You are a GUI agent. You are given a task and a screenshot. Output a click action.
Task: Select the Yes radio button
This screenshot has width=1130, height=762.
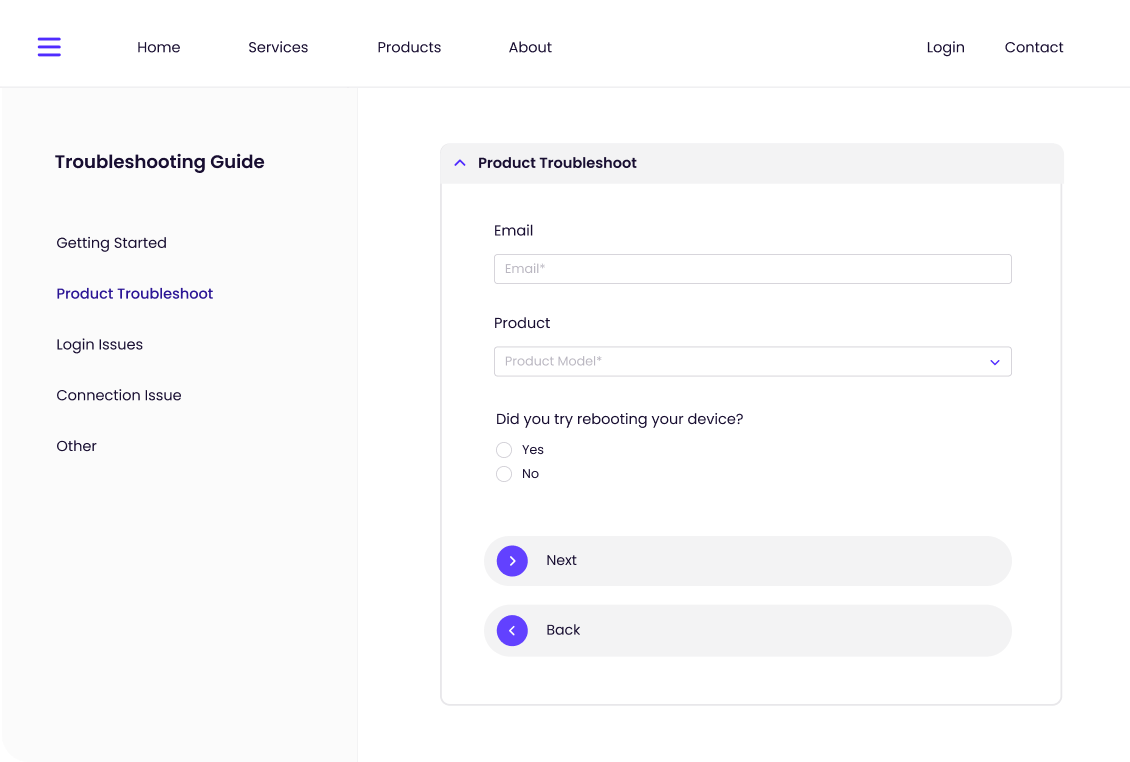tap(504, 450)
